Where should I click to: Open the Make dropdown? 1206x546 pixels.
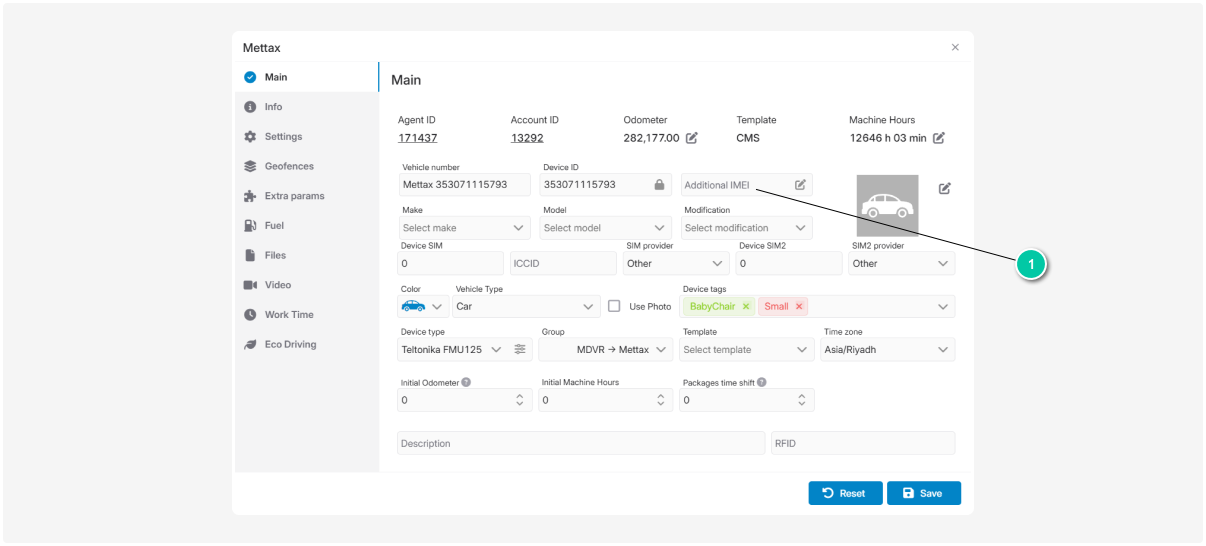(464, 228)
